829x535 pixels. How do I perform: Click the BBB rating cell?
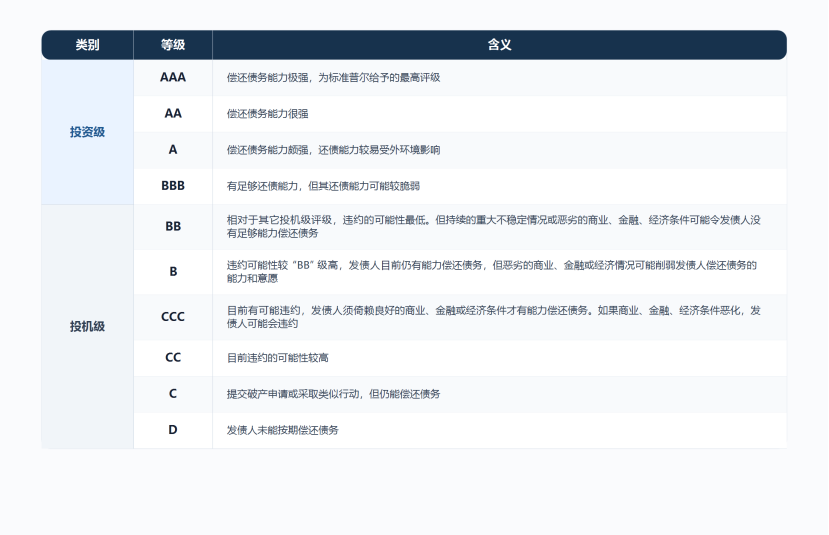173,186
